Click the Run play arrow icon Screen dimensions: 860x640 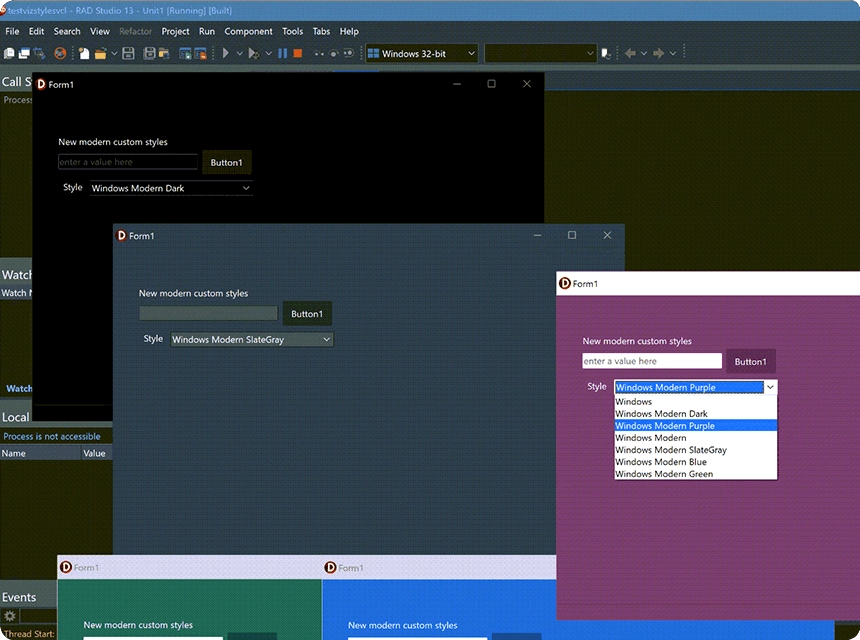pos(227,53)
